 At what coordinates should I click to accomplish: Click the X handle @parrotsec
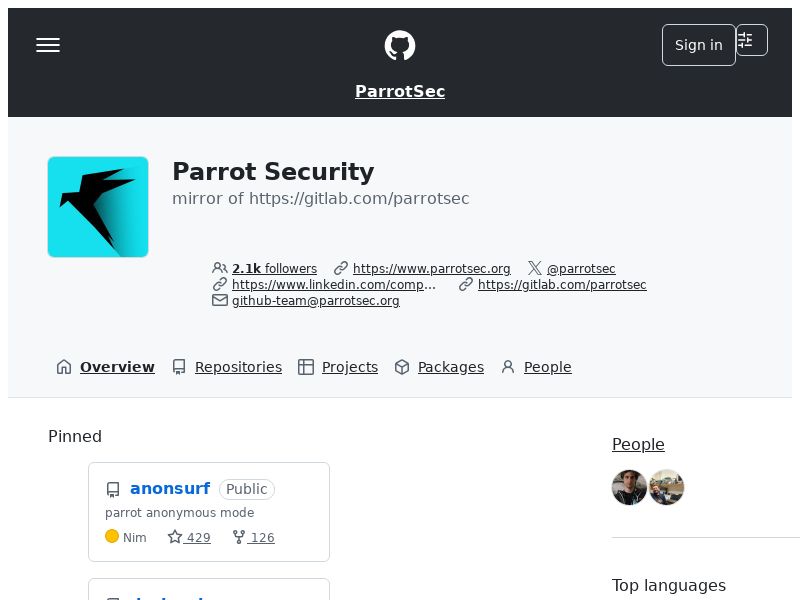click(x=580, y=269)
